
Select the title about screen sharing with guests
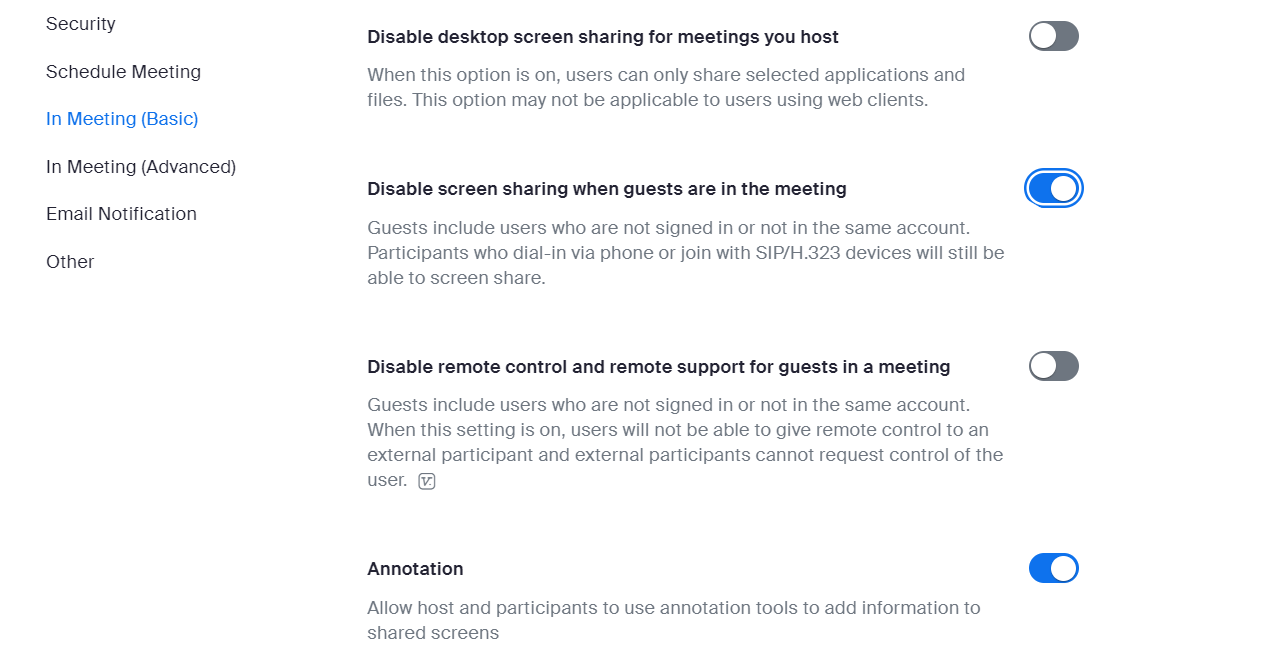pos(607,188)
